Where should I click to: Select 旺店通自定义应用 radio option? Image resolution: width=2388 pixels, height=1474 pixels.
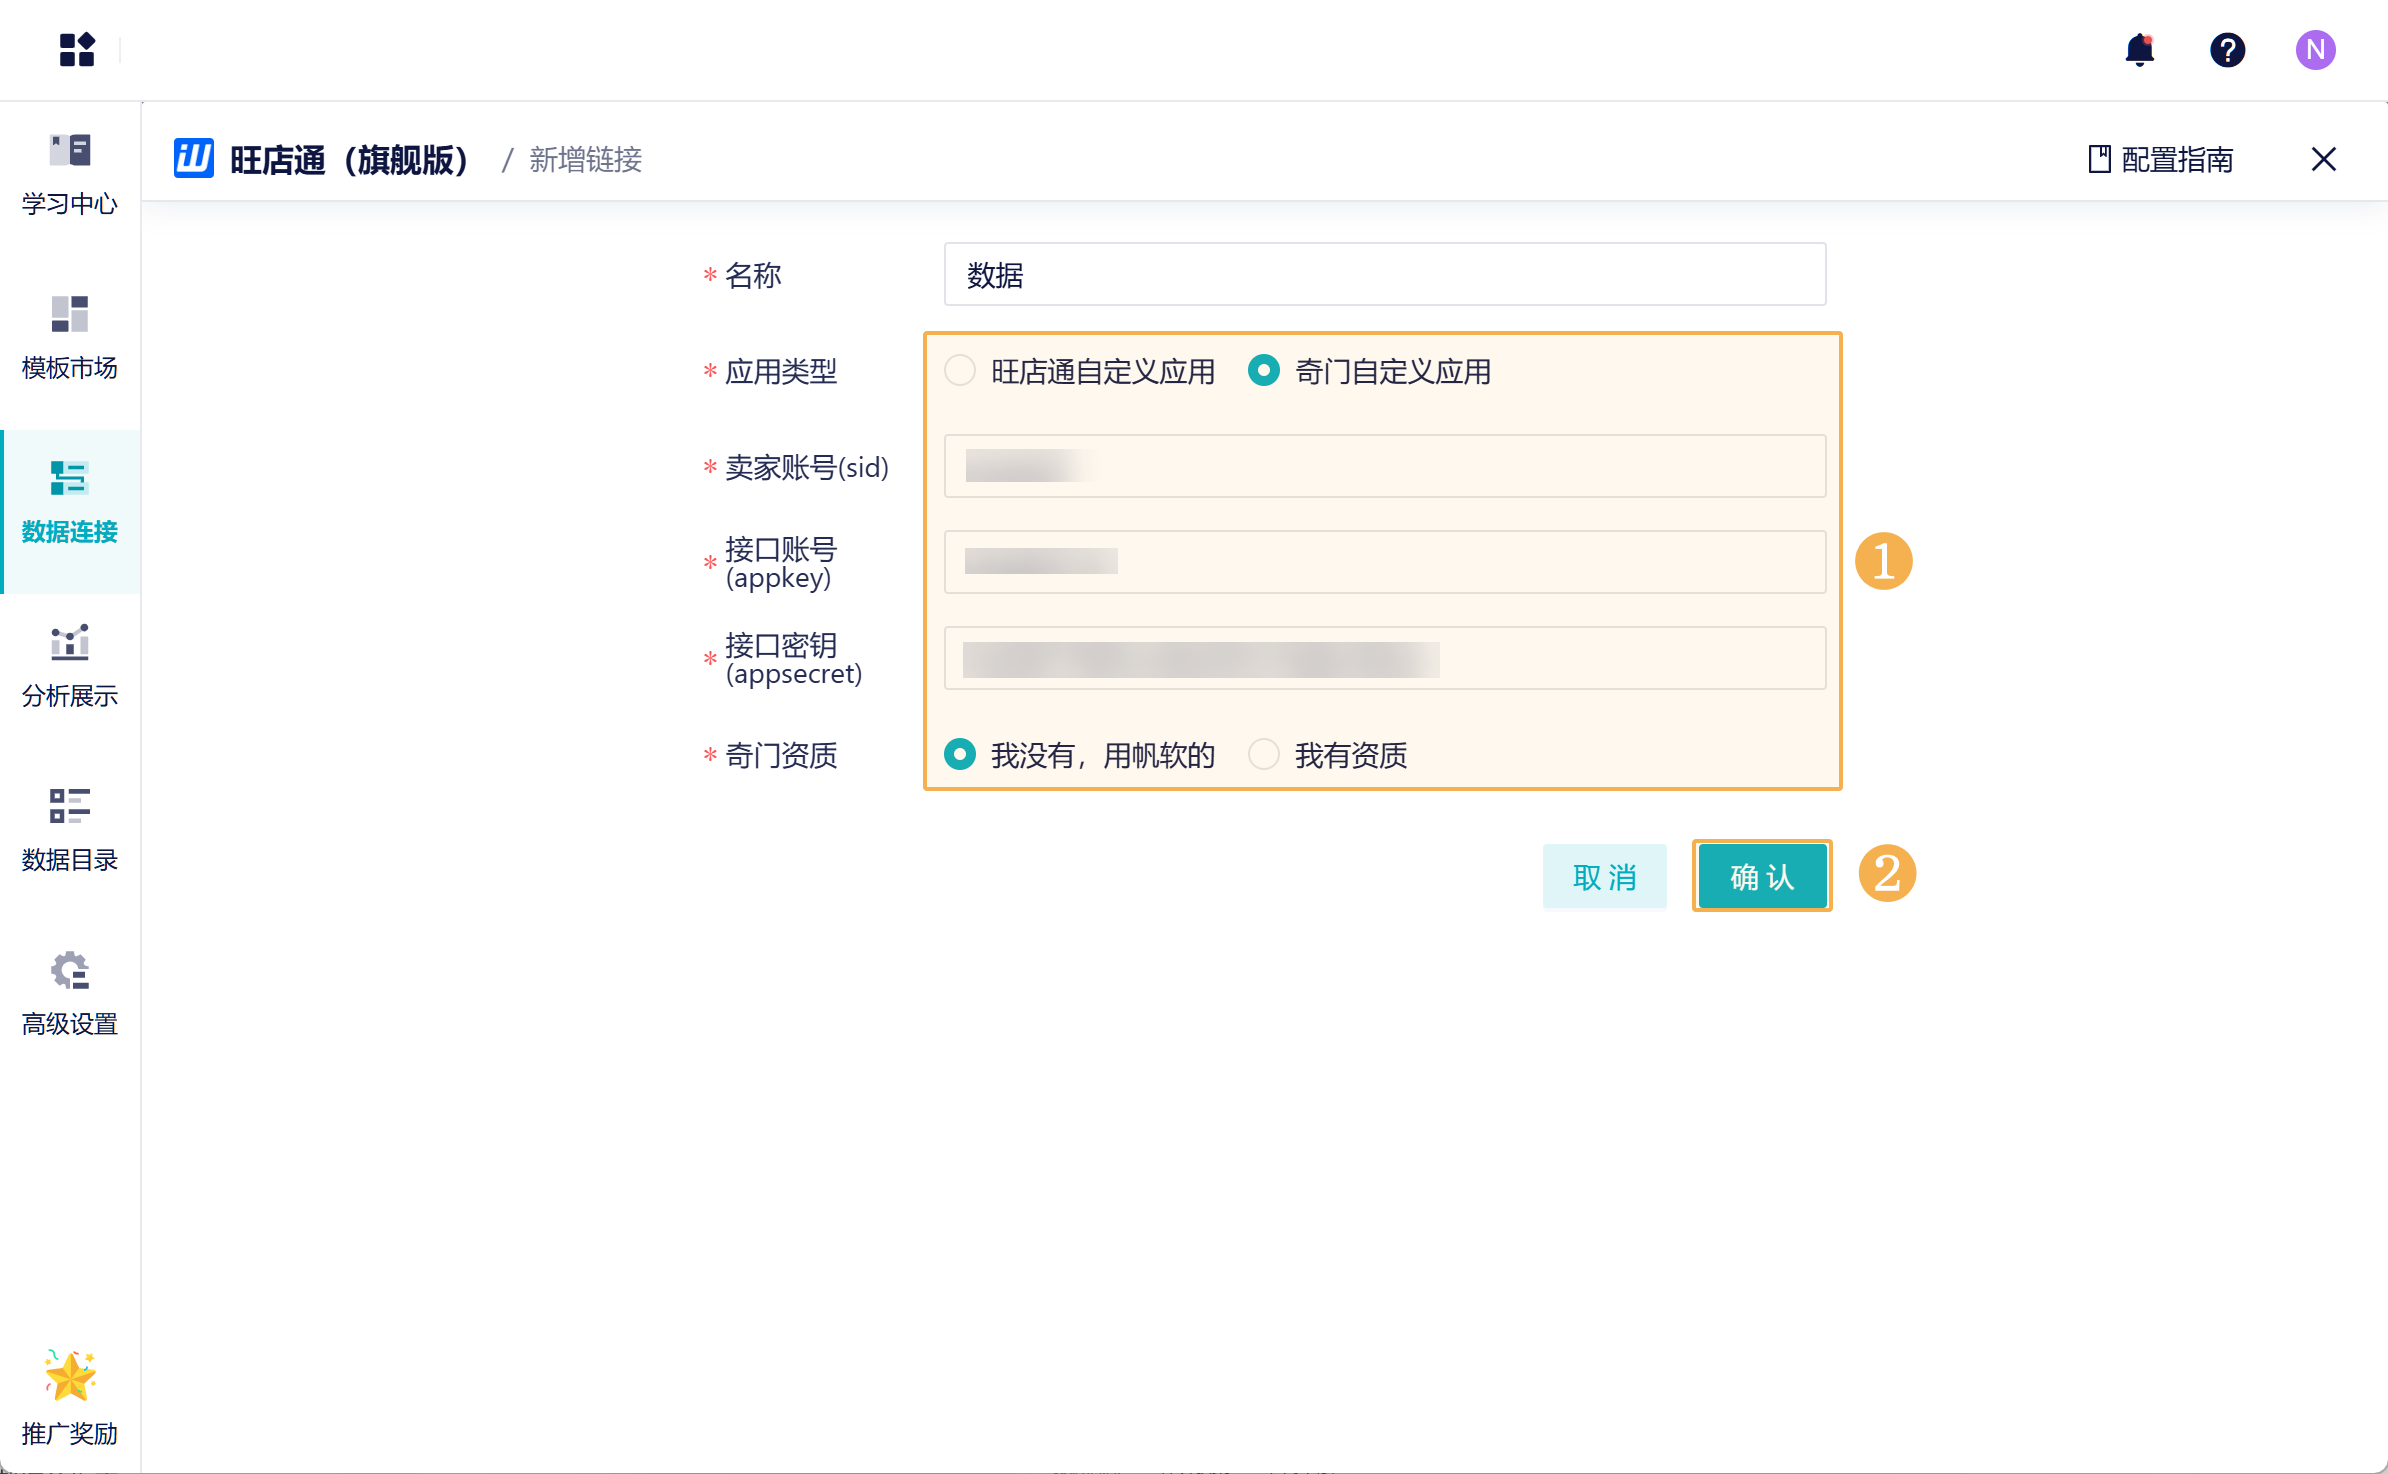click(960, 371)
